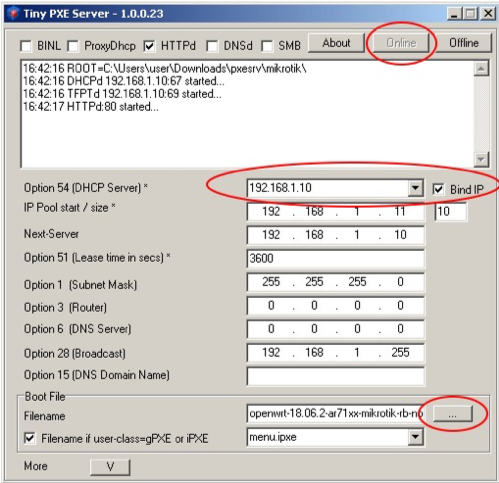Click the Next-Server address field
499x483 pixels.
[x=336, y=235]
